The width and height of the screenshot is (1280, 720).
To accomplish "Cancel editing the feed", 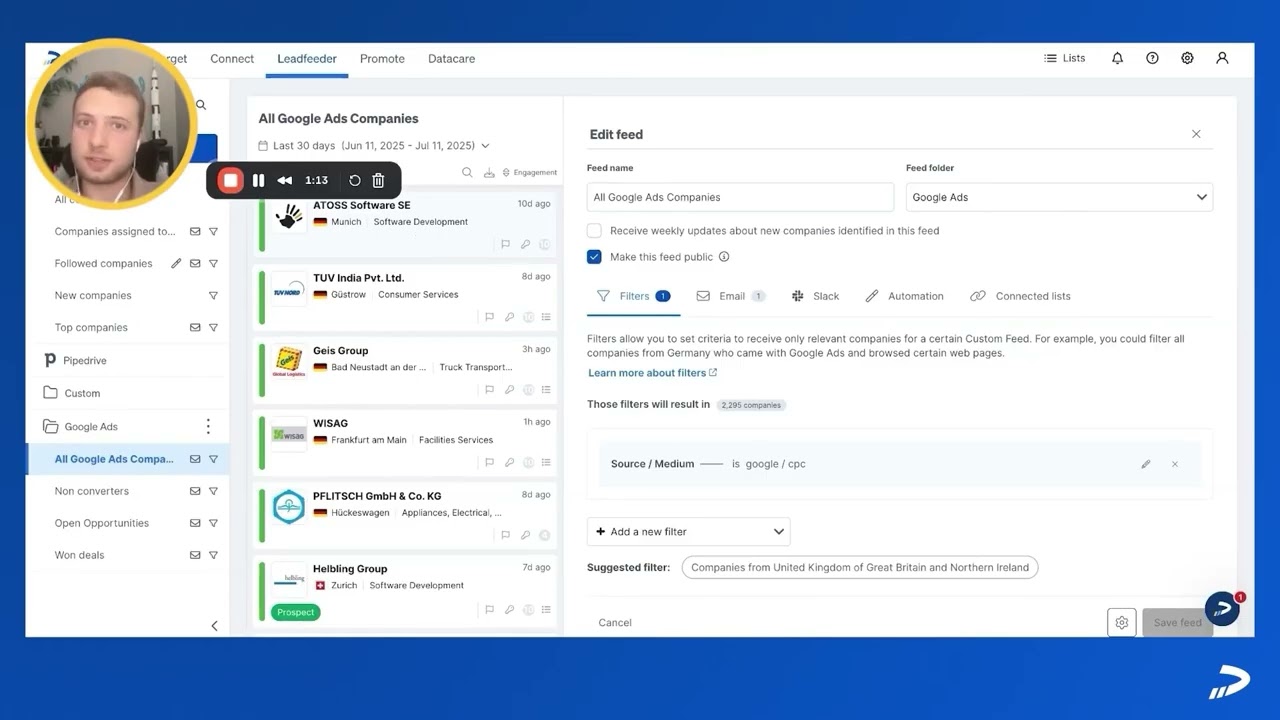I will point(615,622).
